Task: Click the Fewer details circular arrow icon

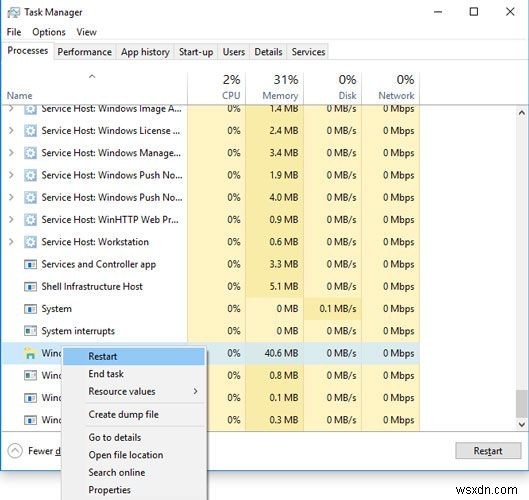Action: tap(15, 451)
